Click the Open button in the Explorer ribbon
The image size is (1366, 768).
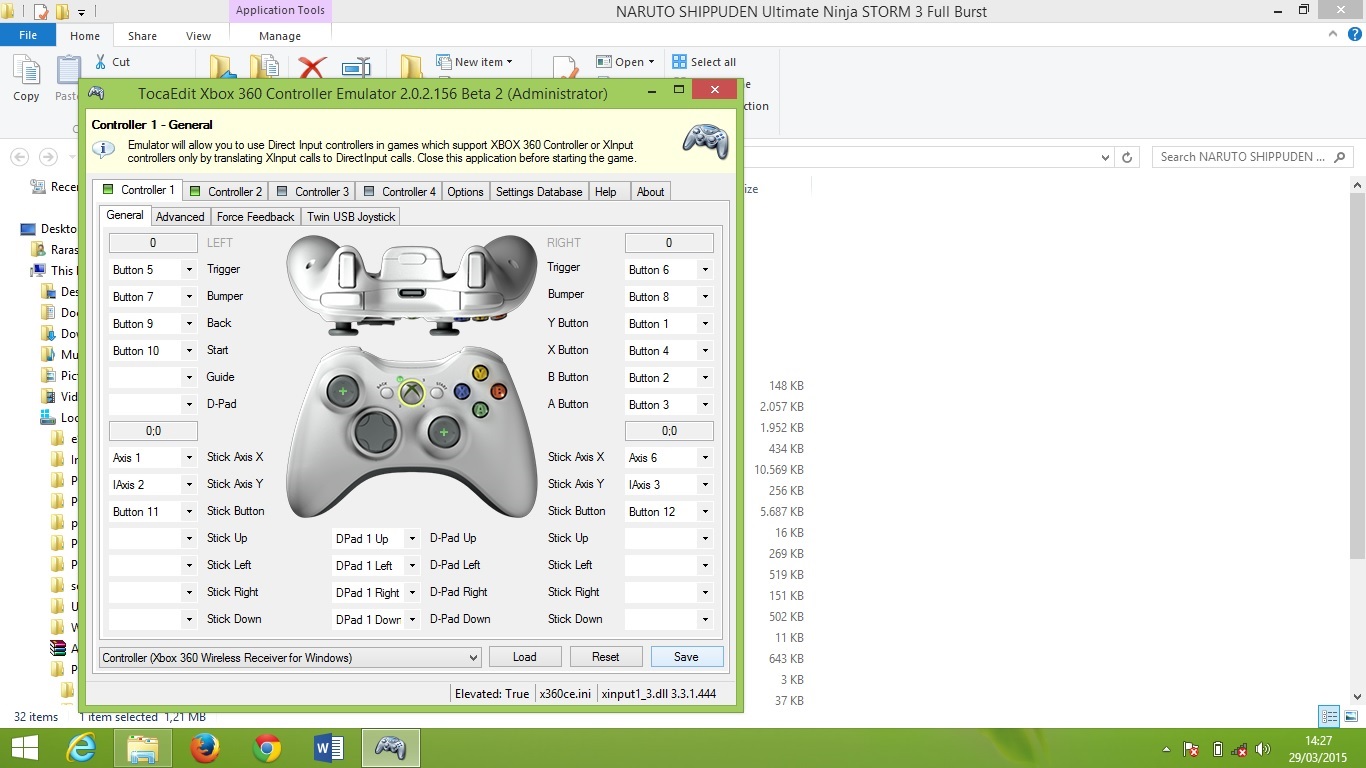[625, 62]
